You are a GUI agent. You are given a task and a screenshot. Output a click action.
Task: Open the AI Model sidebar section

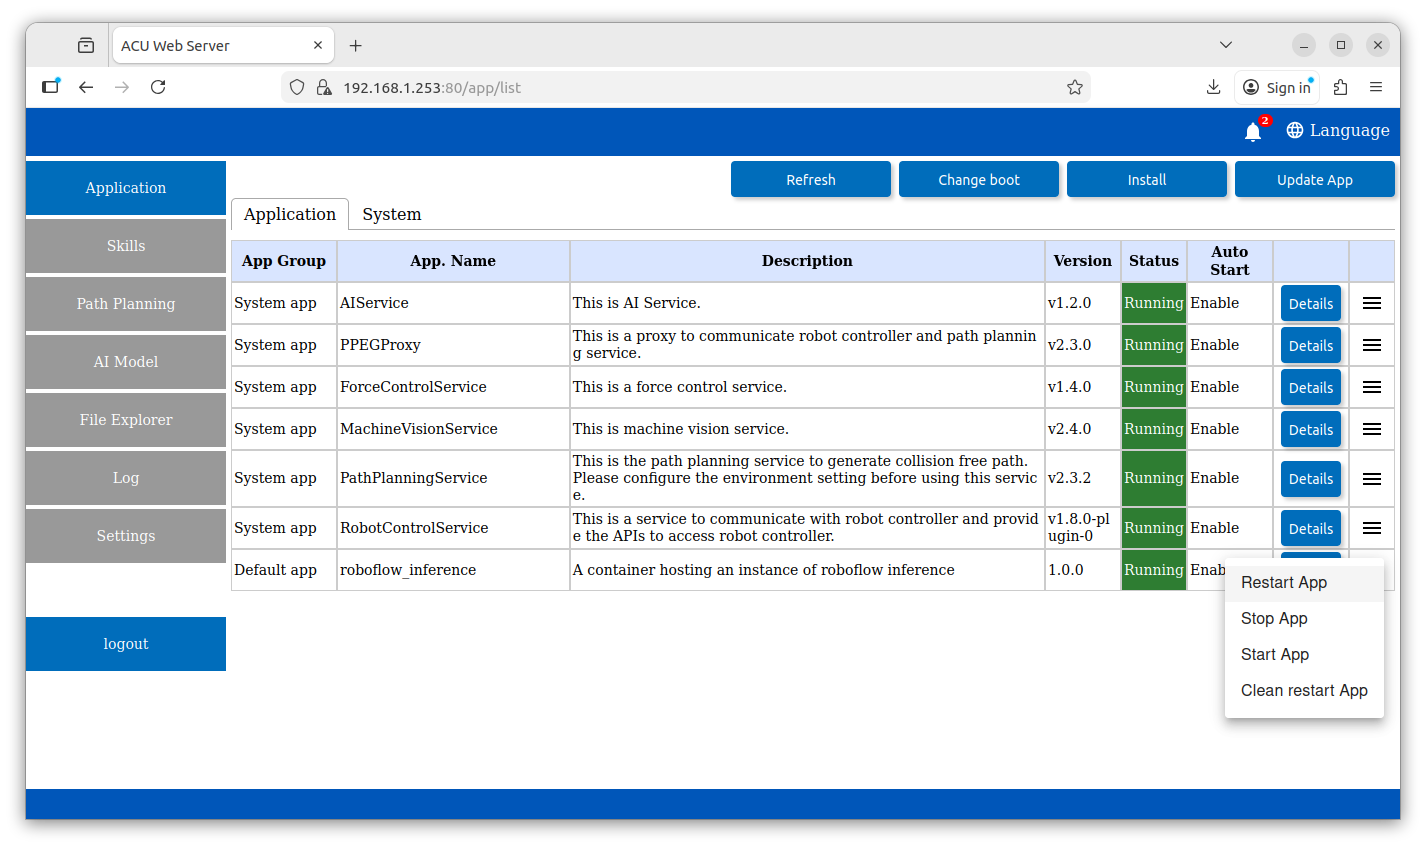(x=126, y=362)
